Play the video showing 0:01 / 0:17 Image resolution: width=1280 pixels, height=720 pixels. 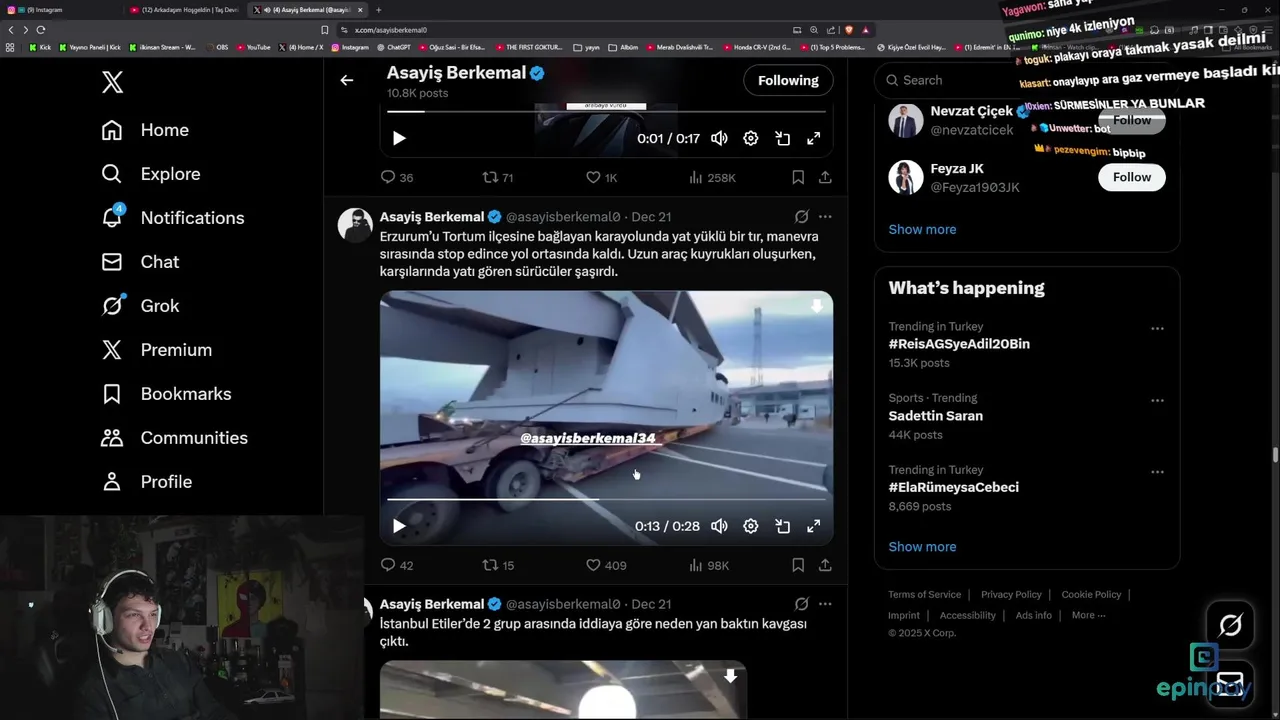399,138
